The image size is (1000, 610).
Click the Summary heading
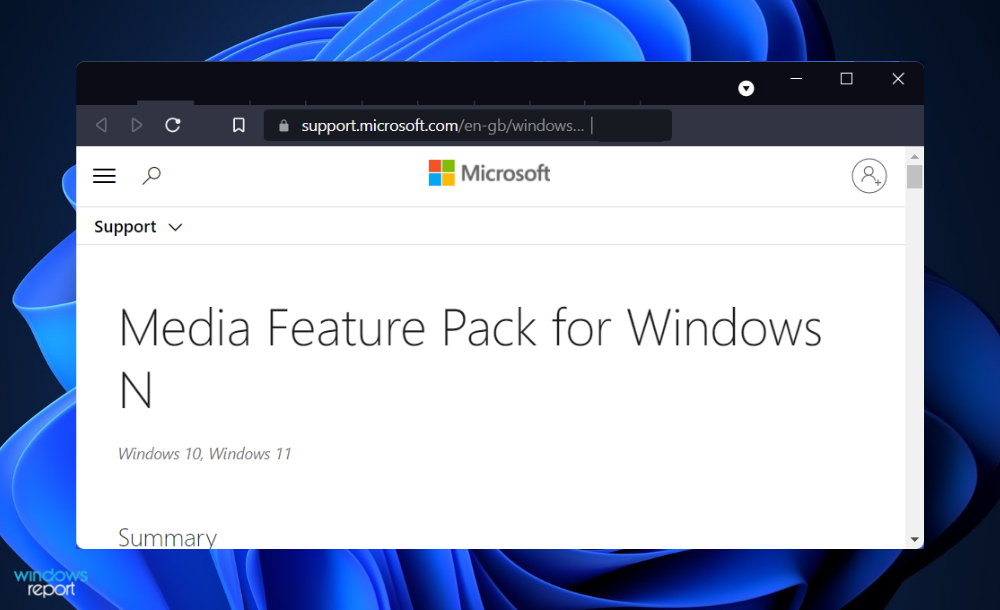click(167, 538)
